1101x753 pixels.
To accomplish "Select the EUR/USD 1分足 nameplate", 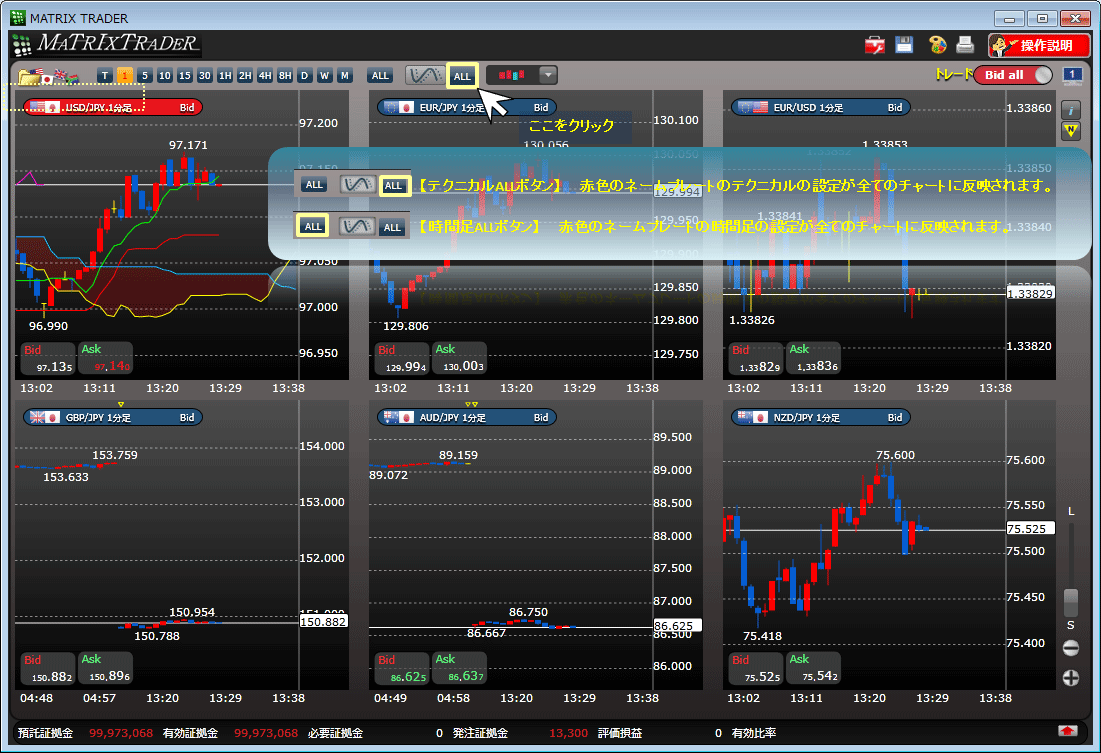I will [x=821, y=107].
